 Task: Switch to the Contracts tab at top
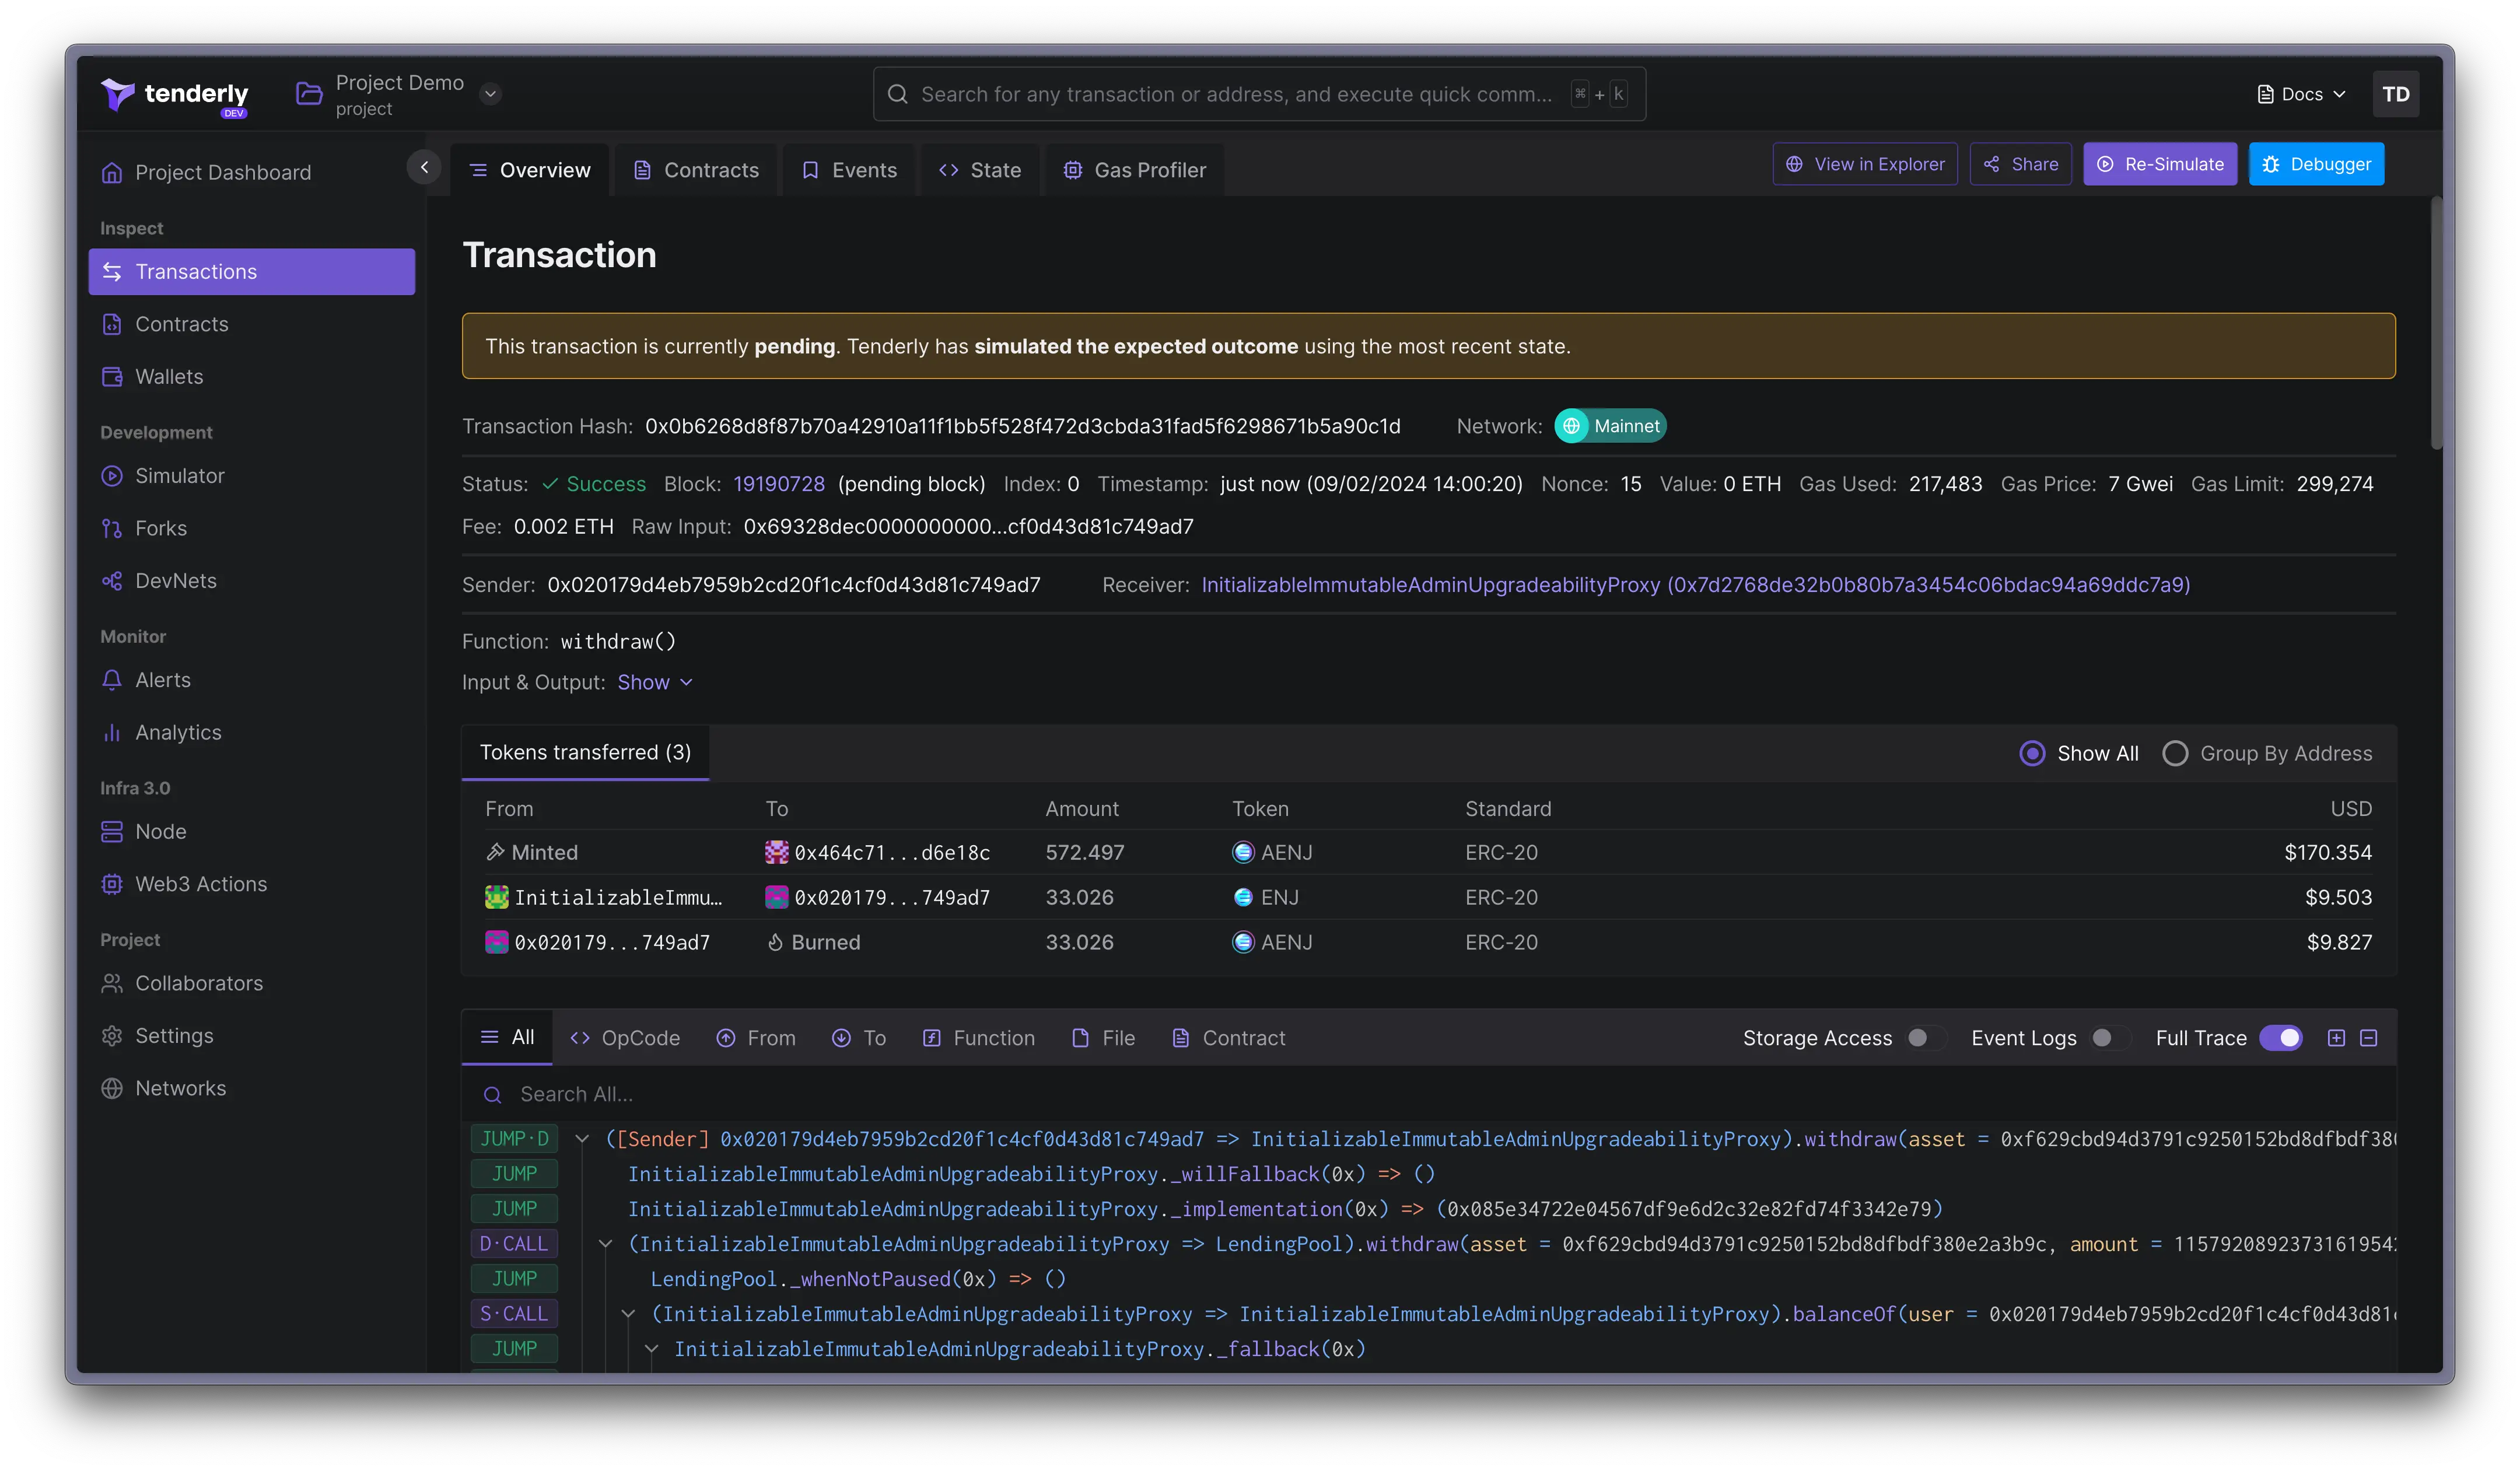coord(696,170)
